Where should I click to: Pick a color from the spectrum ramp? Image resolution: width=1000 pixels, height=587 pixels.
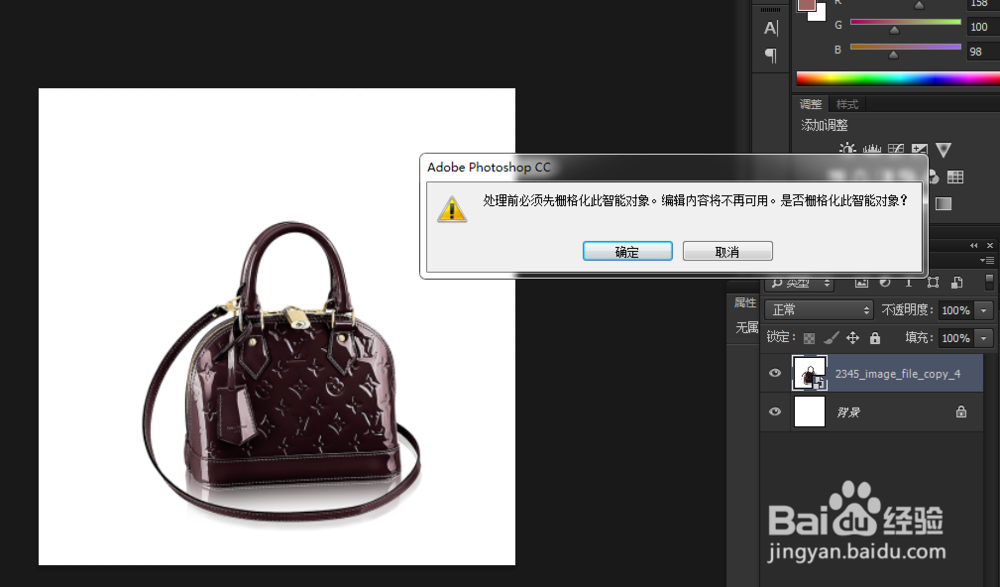(x=898, y=78)
